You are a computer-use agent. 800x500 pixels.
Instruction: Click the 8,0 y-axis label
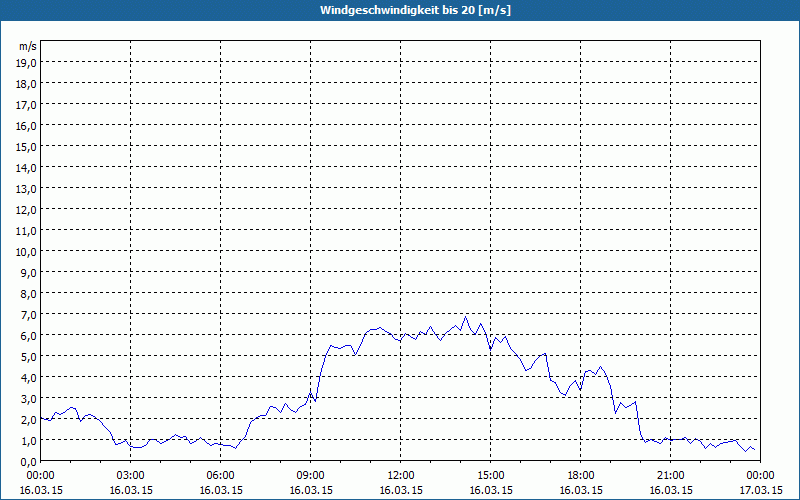[x=28, y=294]
